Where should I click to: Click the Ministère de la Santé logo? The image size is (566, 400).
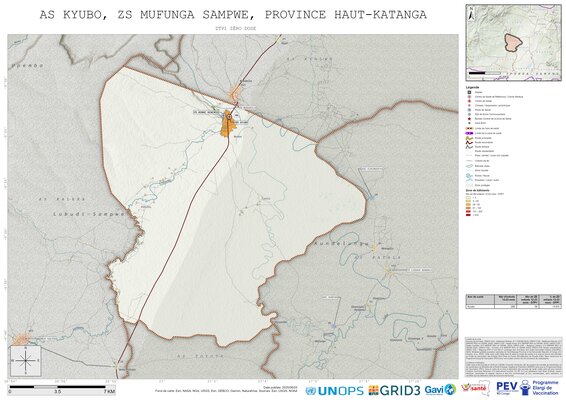click(475, 389)
